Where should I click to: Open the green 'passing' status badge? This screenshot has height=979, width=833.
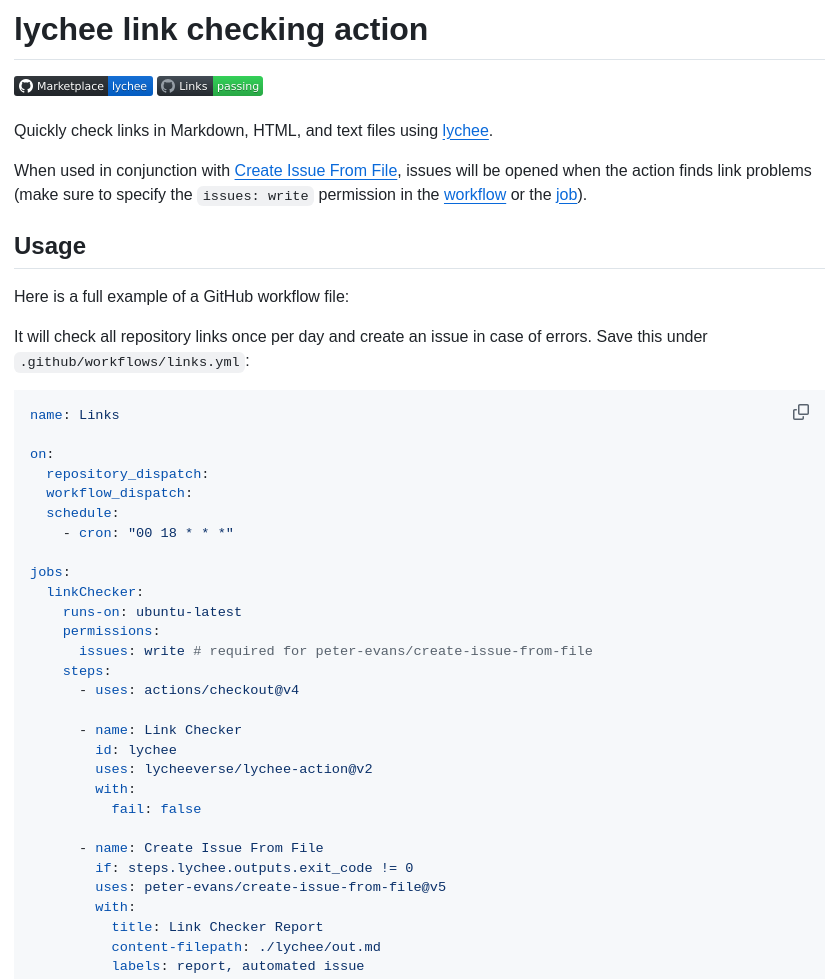(238, 86)
